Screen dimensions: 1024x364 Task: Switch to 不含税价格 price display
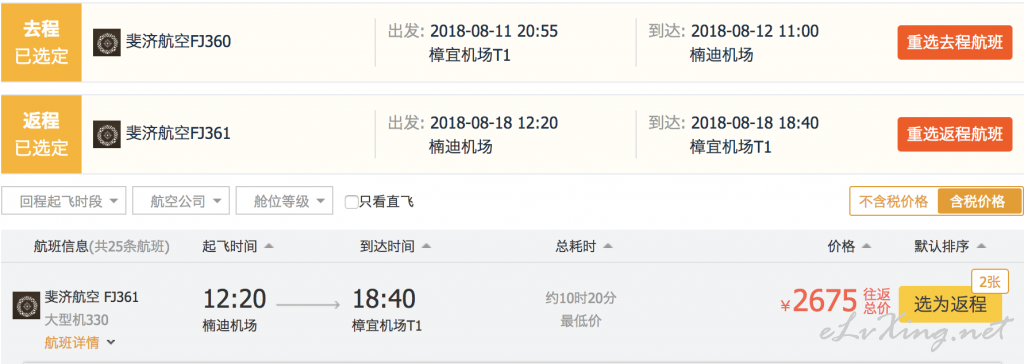893,201
